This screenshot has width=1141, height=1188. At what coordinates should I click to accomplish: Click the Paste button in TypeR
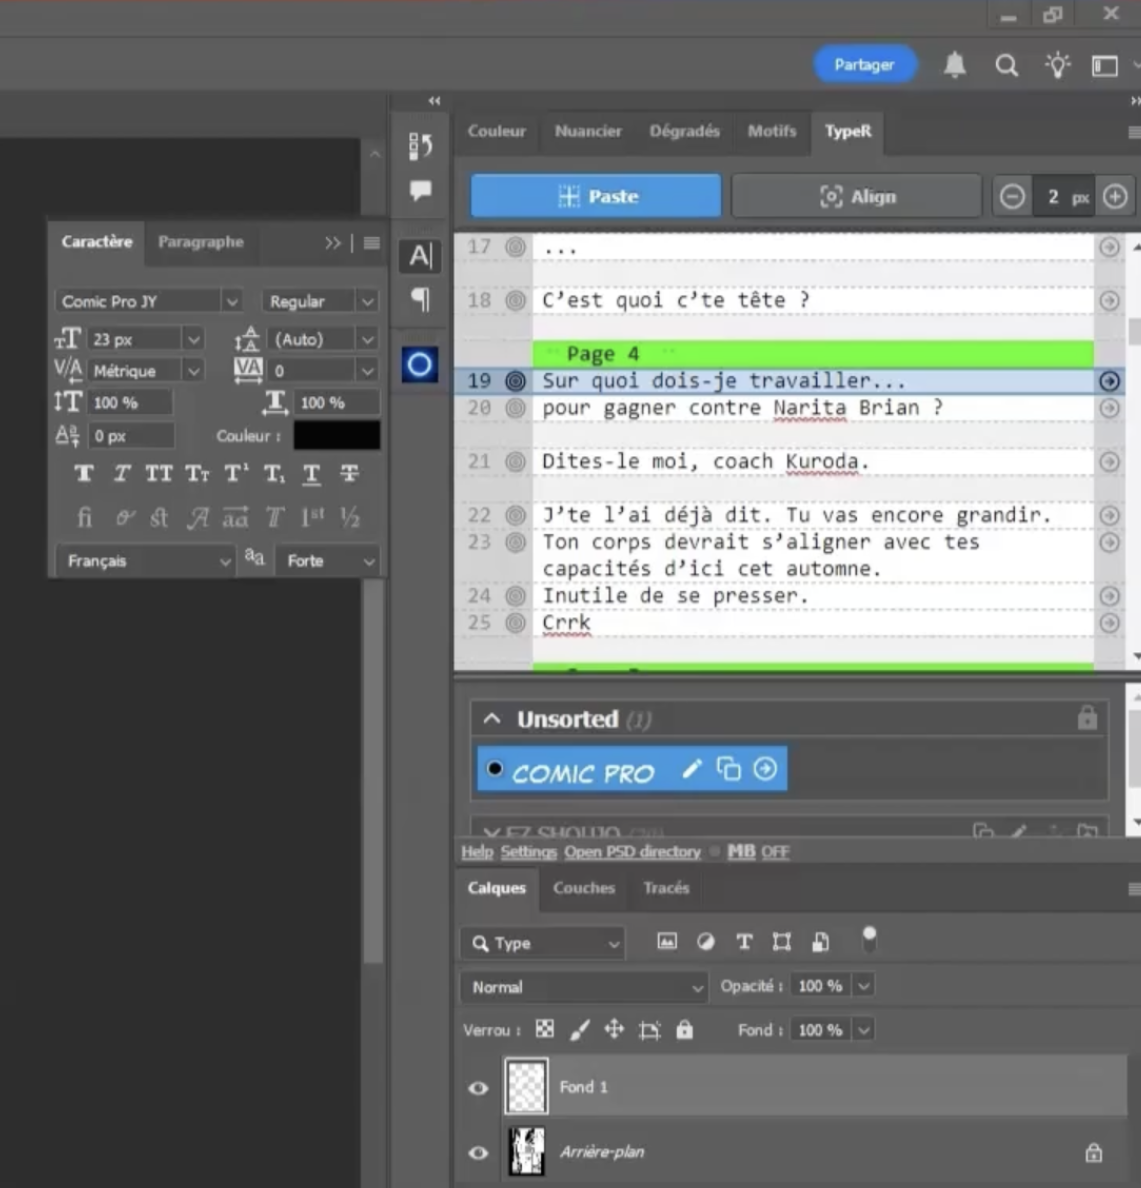coord(595,196)
